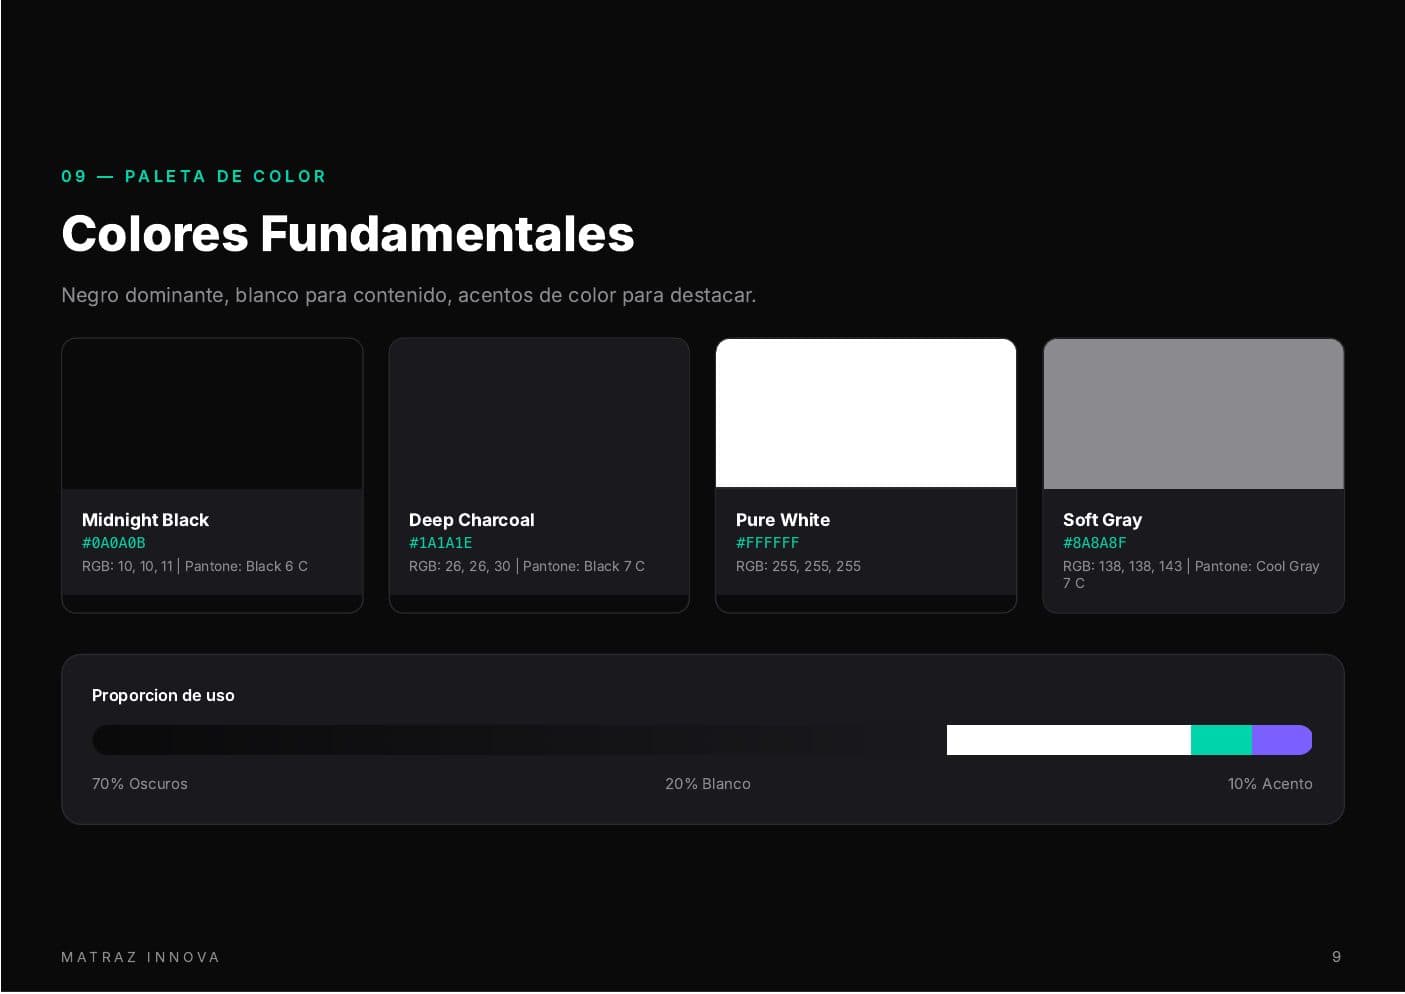Screen dimensions: 1405x994
Task: Click the "Colores Fundamentales" heading
Action: [x=348, y=234]
